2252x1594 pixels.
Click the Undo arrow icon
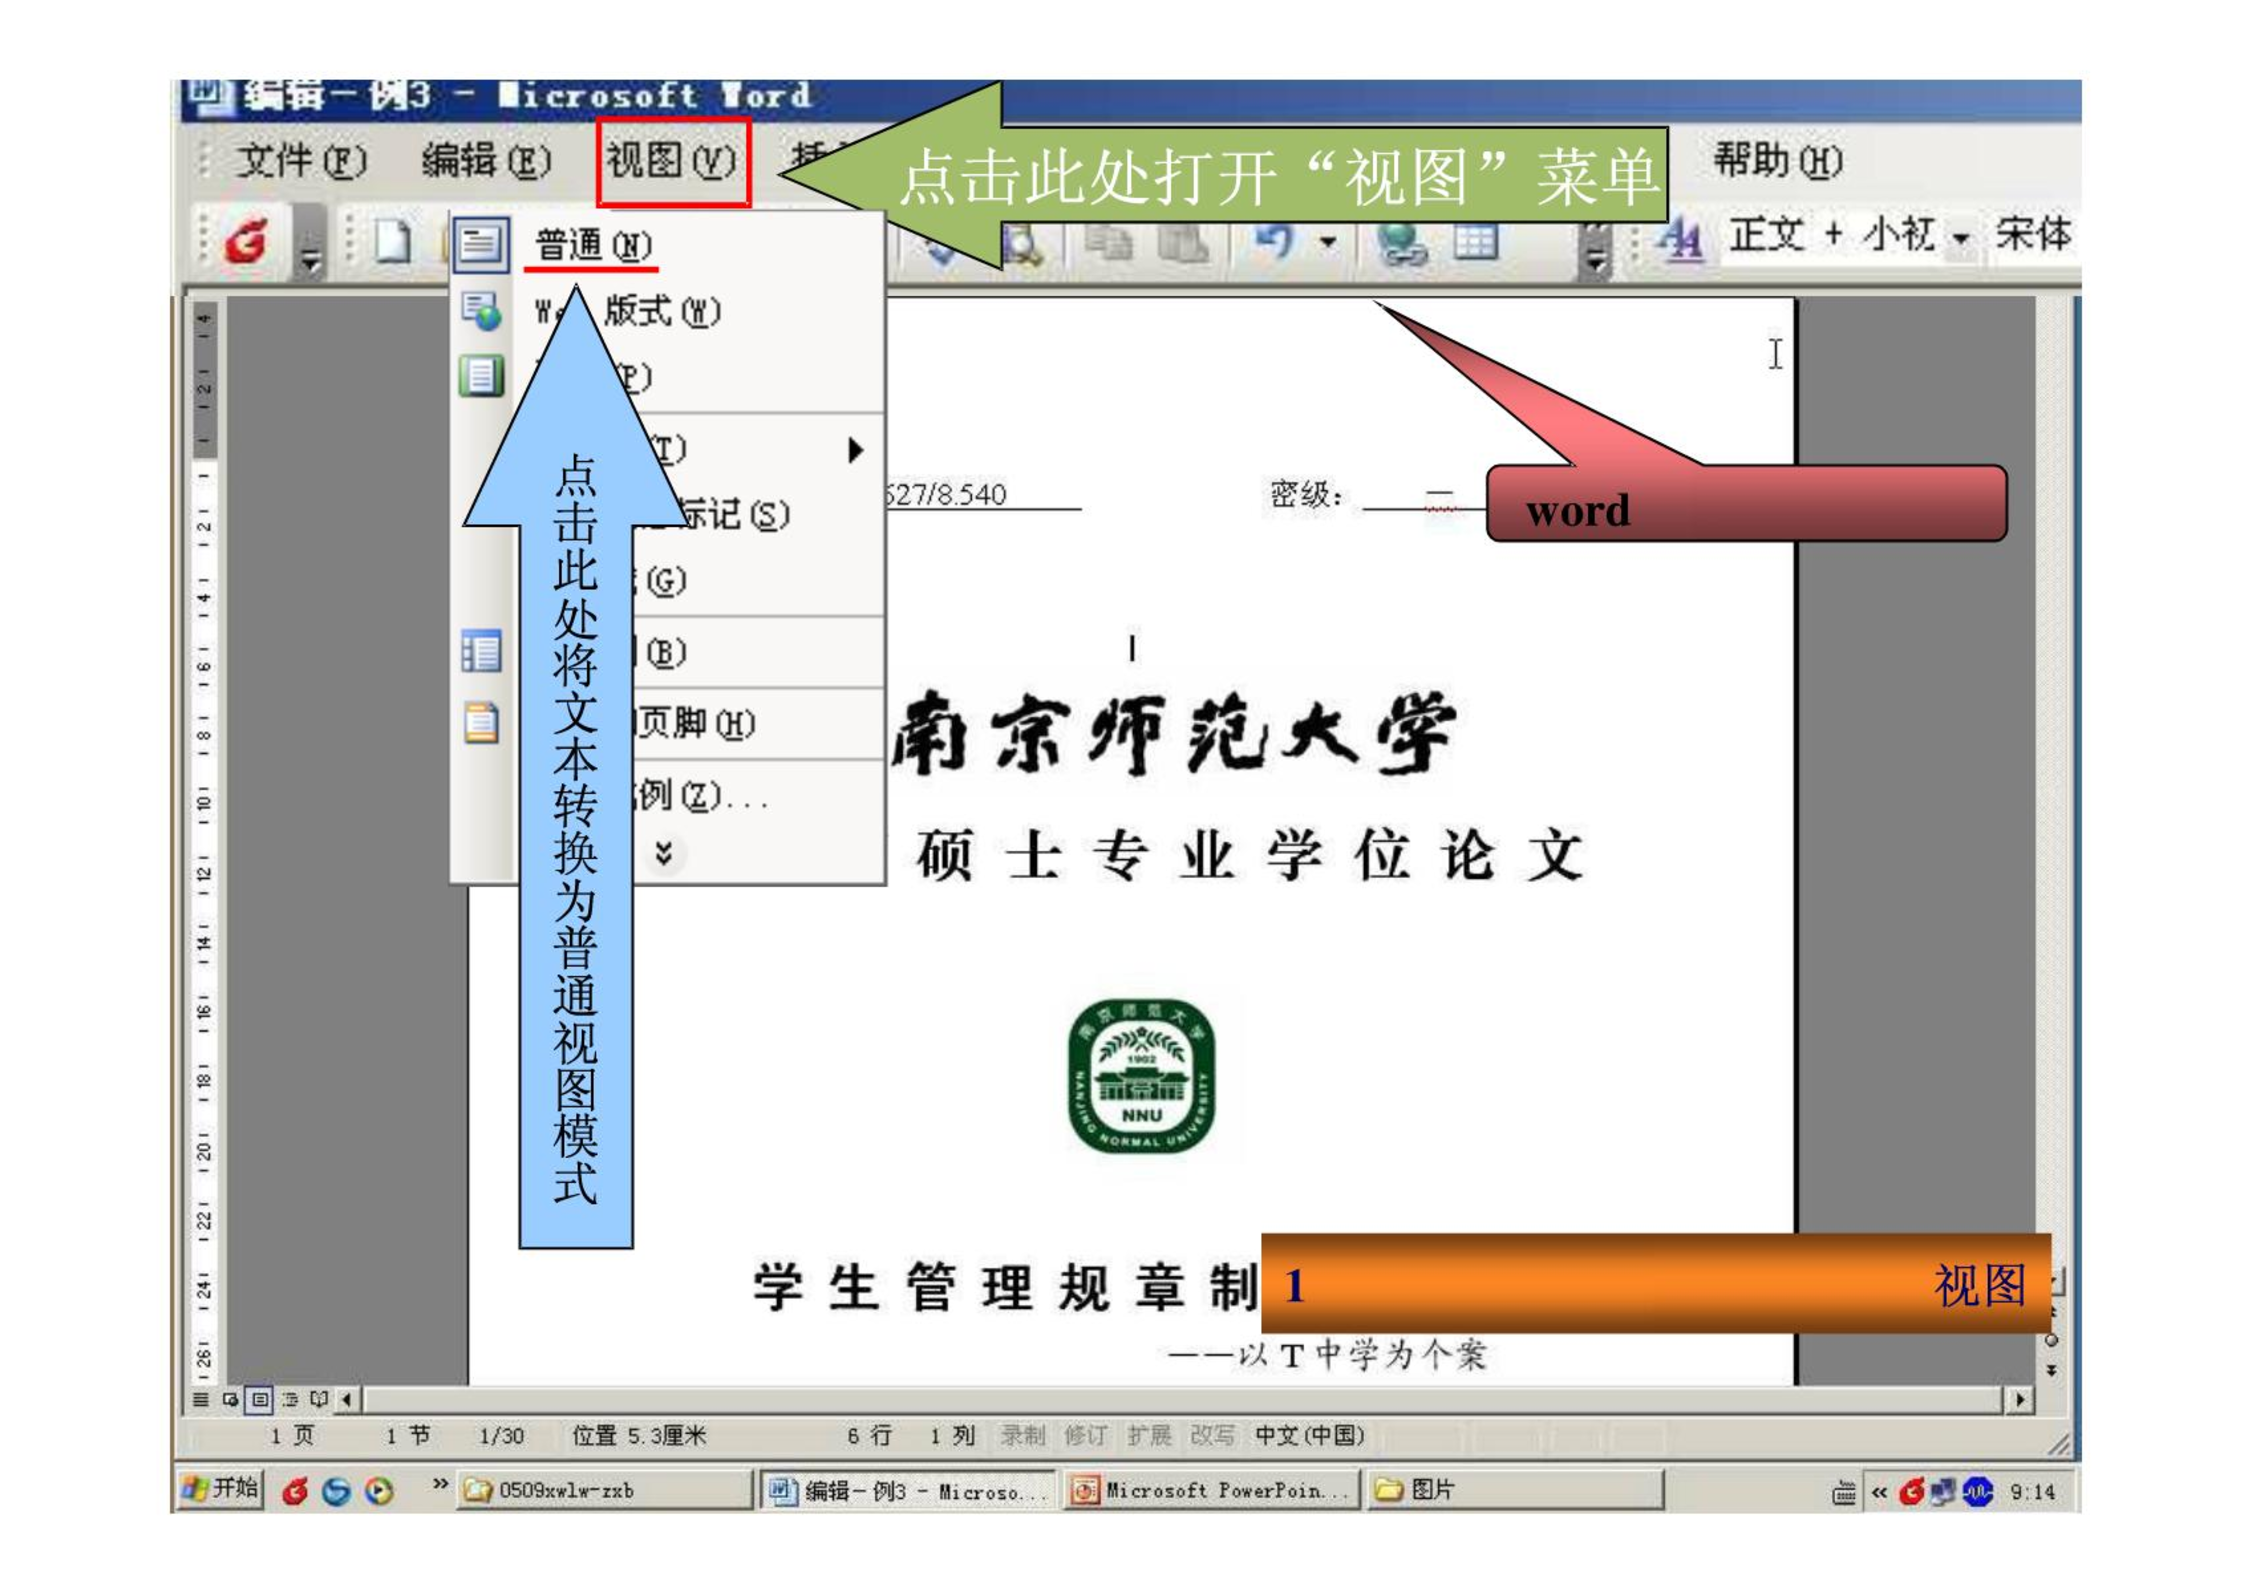[1275, 241]
